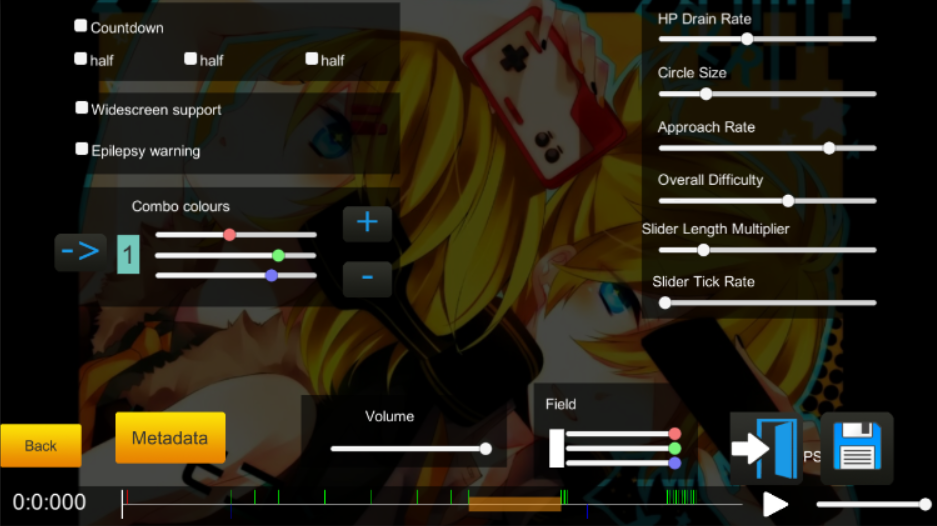Click the playback speed slider handle beside play
The width and height of the screenshot is (937, 526).
coord(925,504)
